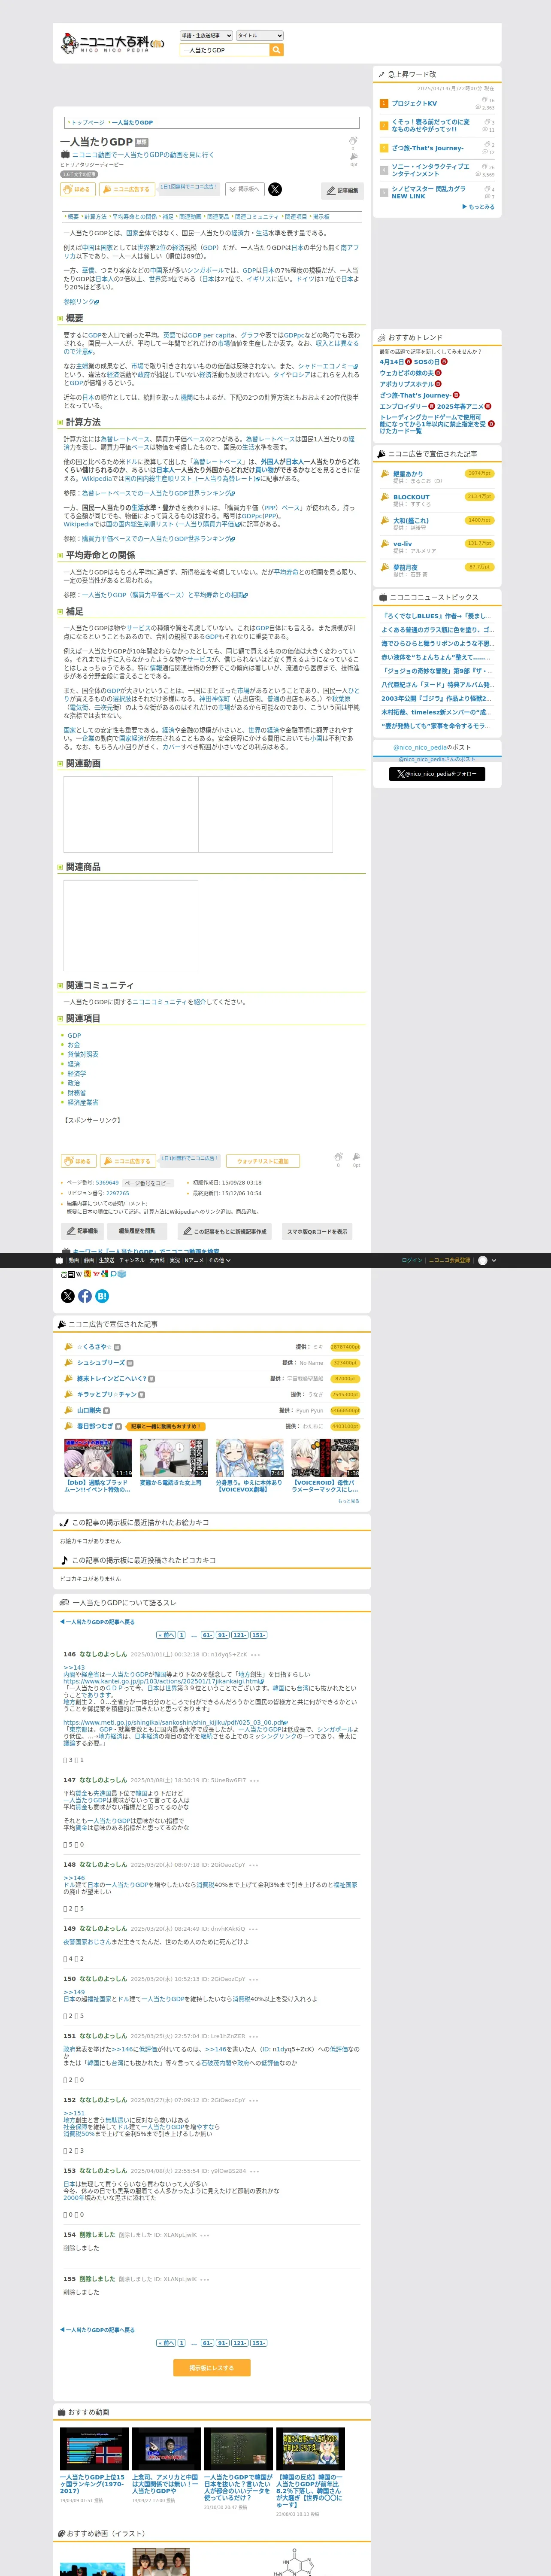
Task: Open the 単語・生放送記事 category dropdown
Action: pos(206,35)
